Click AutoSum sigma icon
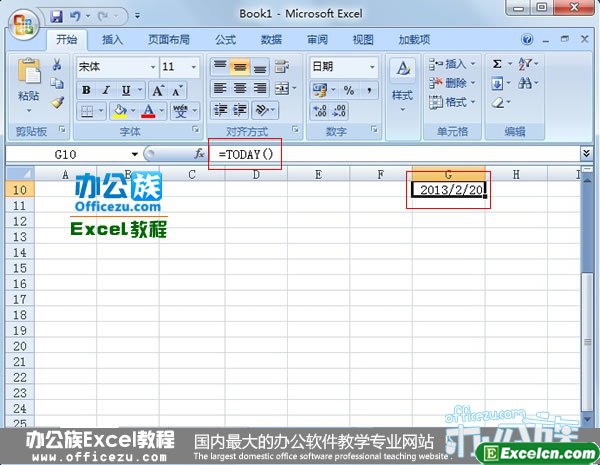This screenshot has height=465, width=600. [x=497, y=64]
